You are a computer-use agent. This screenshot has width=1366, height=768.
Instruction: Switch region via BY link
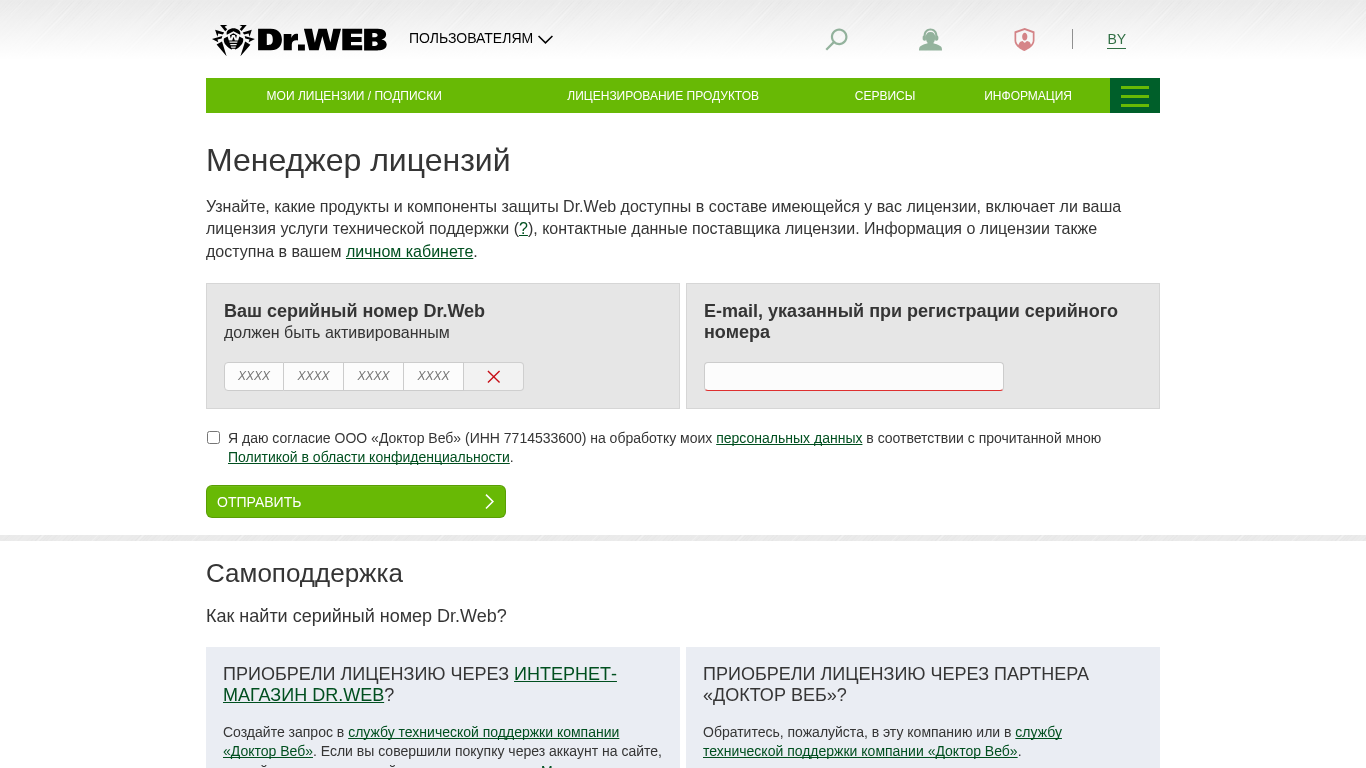[x=1116, y=39]
